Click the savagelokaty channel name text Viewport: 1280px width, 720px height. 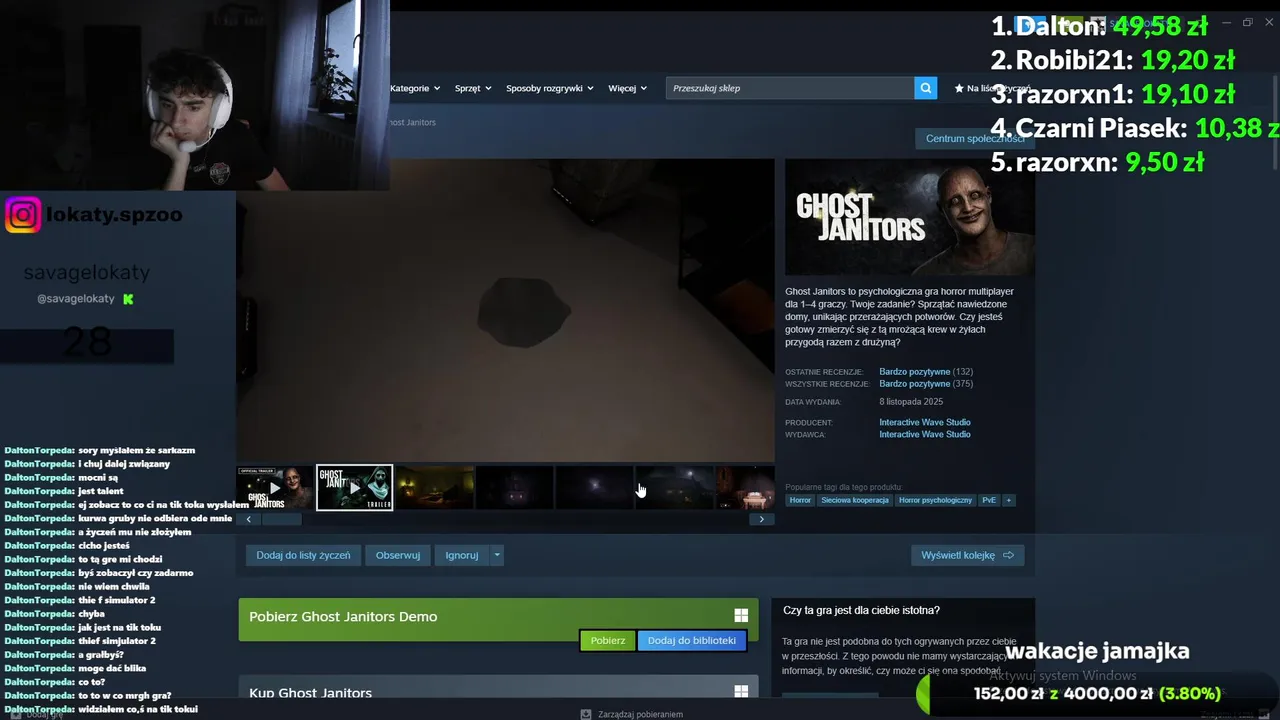pyautogui.click(x=87, y=272)
